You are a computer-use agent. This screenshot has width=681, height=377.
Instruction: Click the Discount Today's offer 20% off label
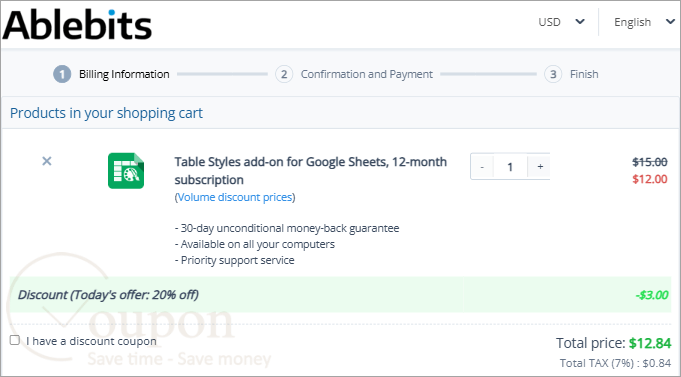[108, 295]
